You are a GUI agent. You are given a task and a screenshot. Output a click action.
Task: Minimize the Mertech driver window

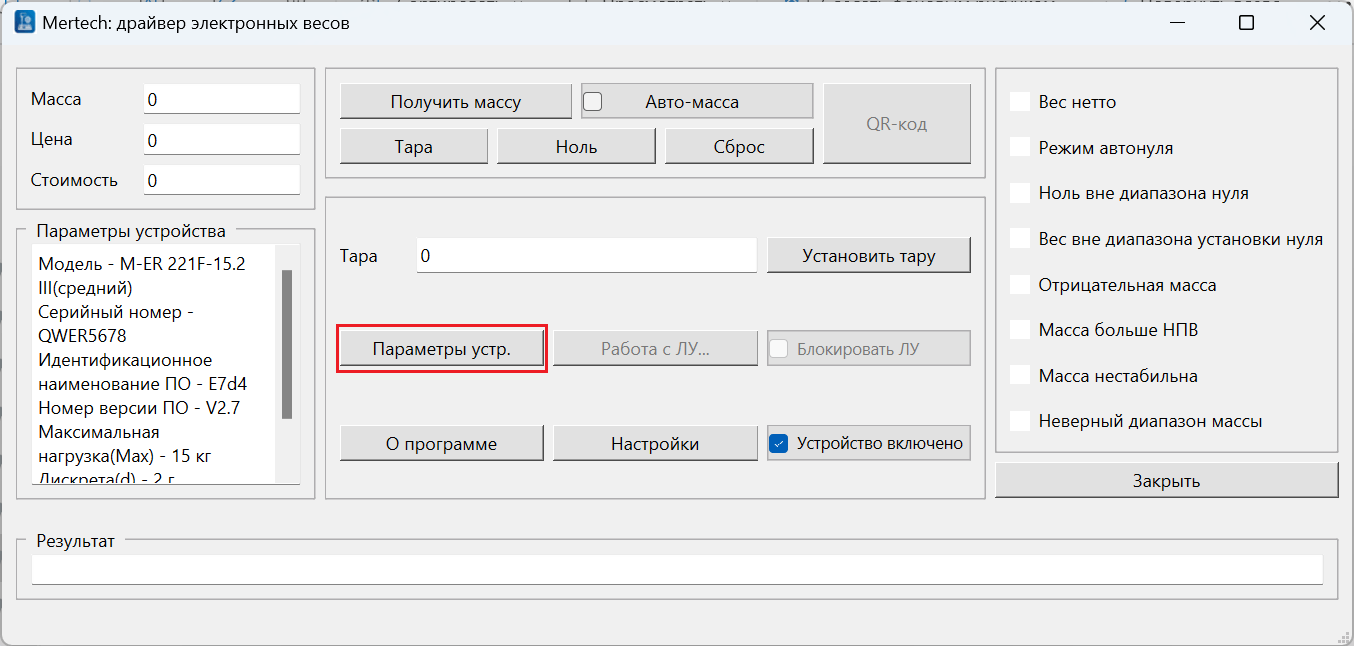coord(1176,23)
